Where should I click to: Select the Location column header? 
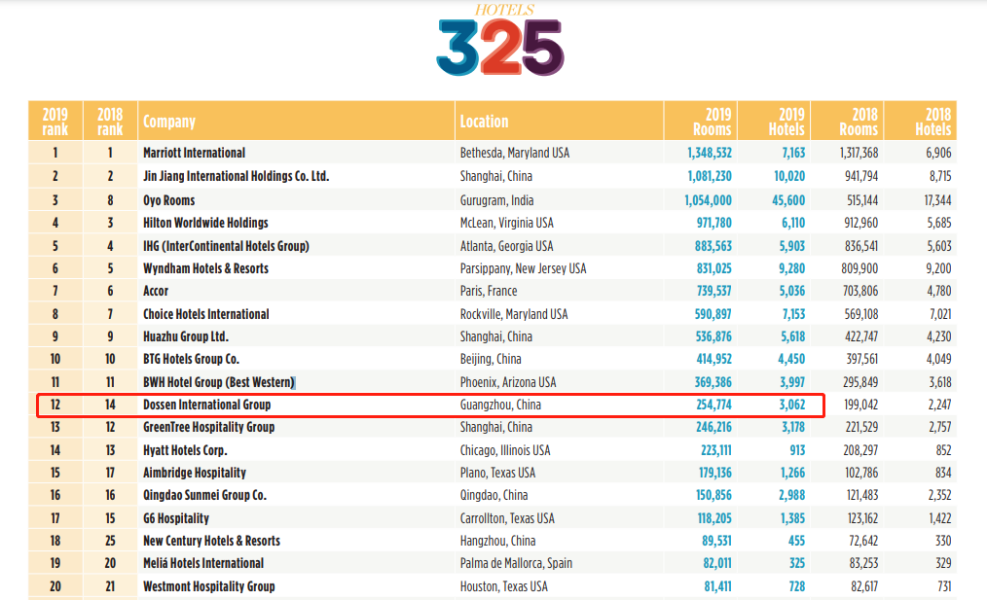tap(484, 122)
